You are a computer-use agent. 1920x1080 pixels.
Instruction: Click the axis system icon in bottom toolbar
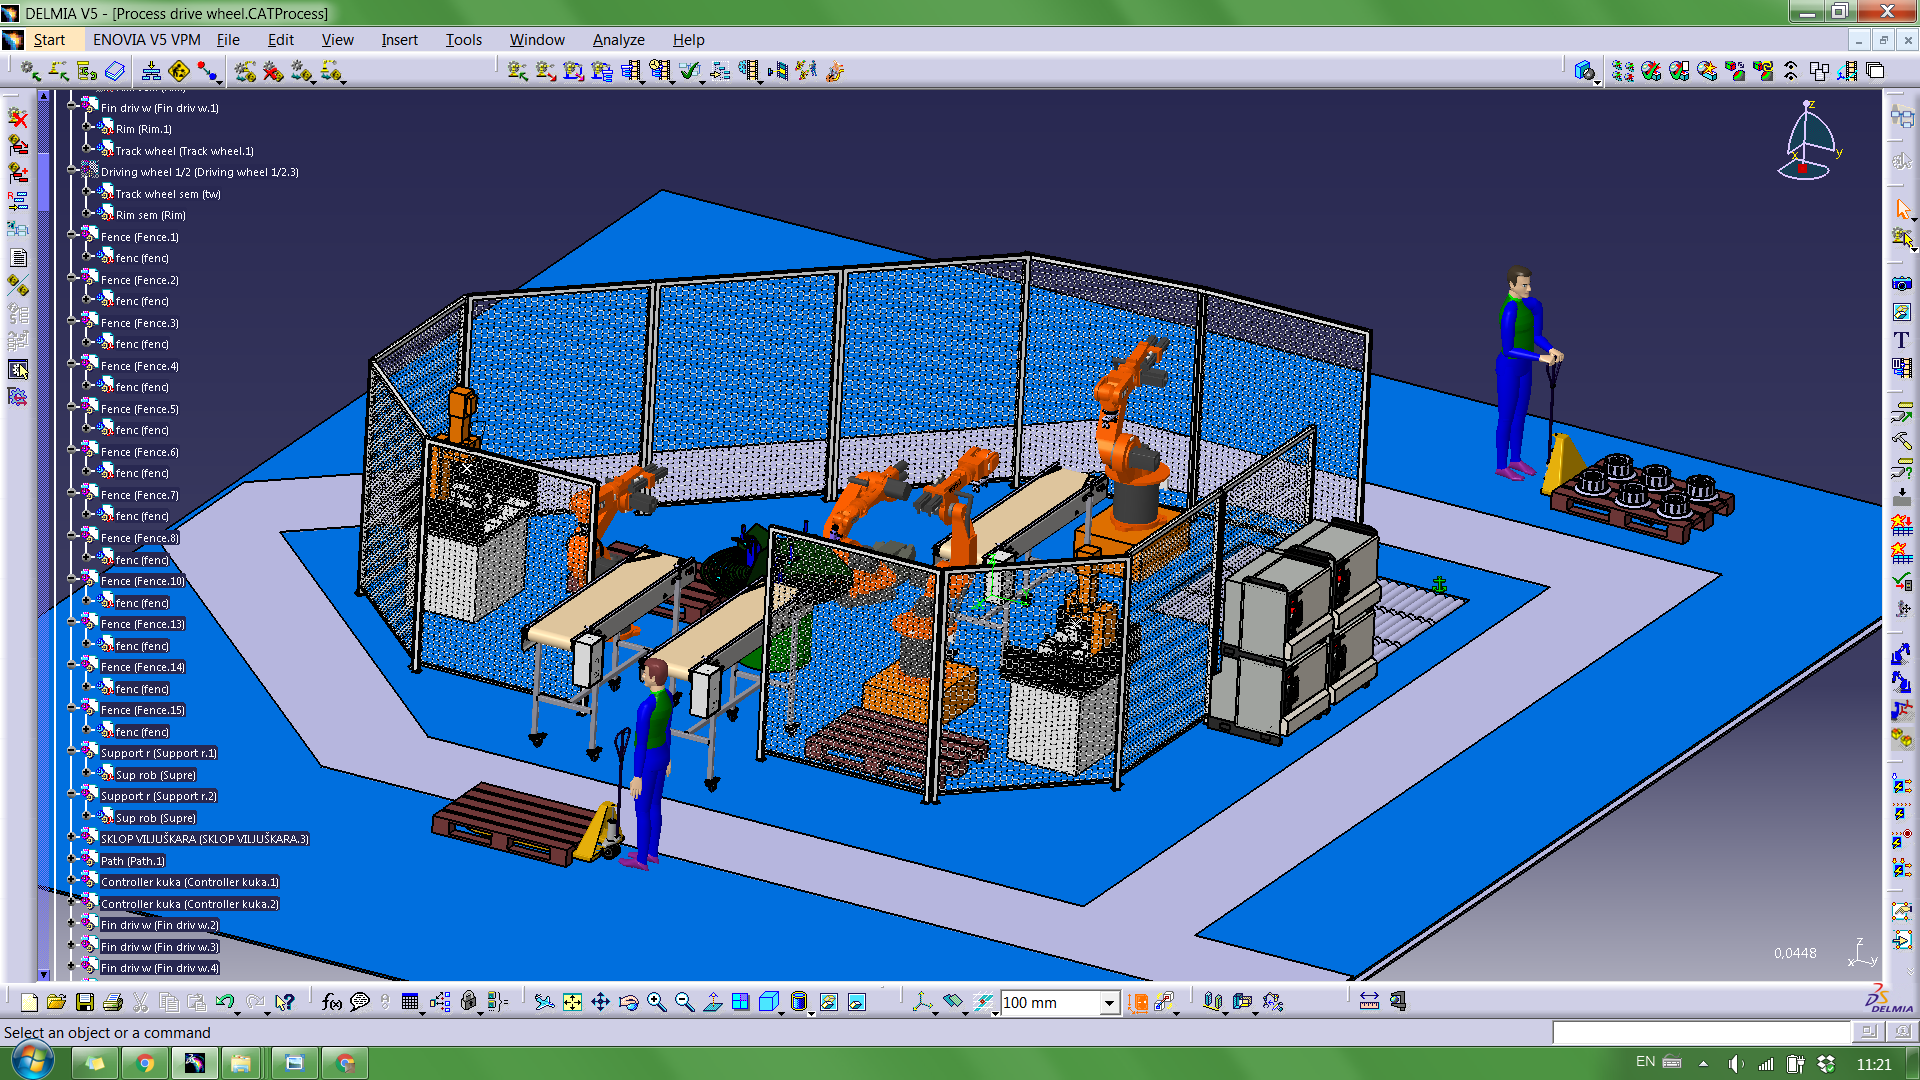pos(922,1002)
